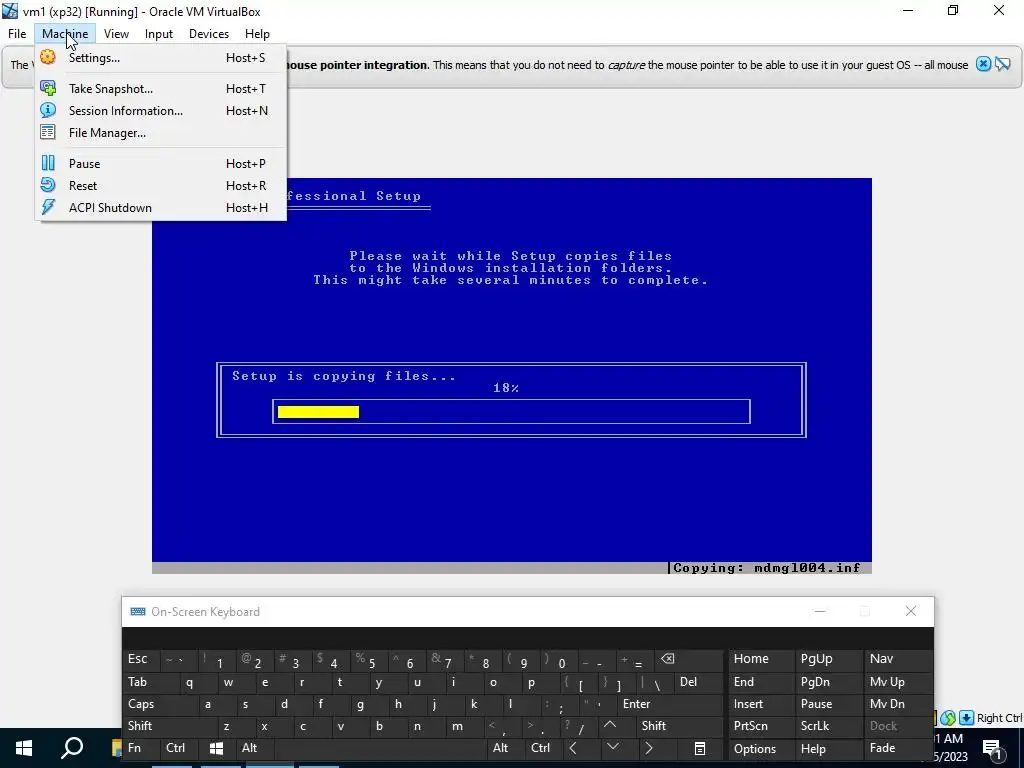
Task: Click the up arrow key
Action: (610, 726)
